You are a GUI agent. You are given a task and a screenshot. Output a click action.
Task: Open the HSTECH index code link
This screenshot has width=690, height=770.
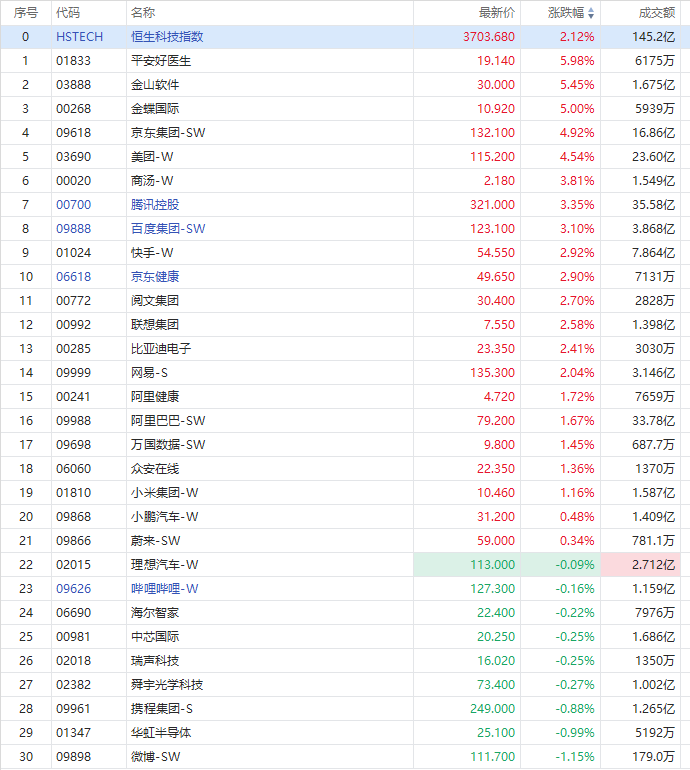point(80,37)
